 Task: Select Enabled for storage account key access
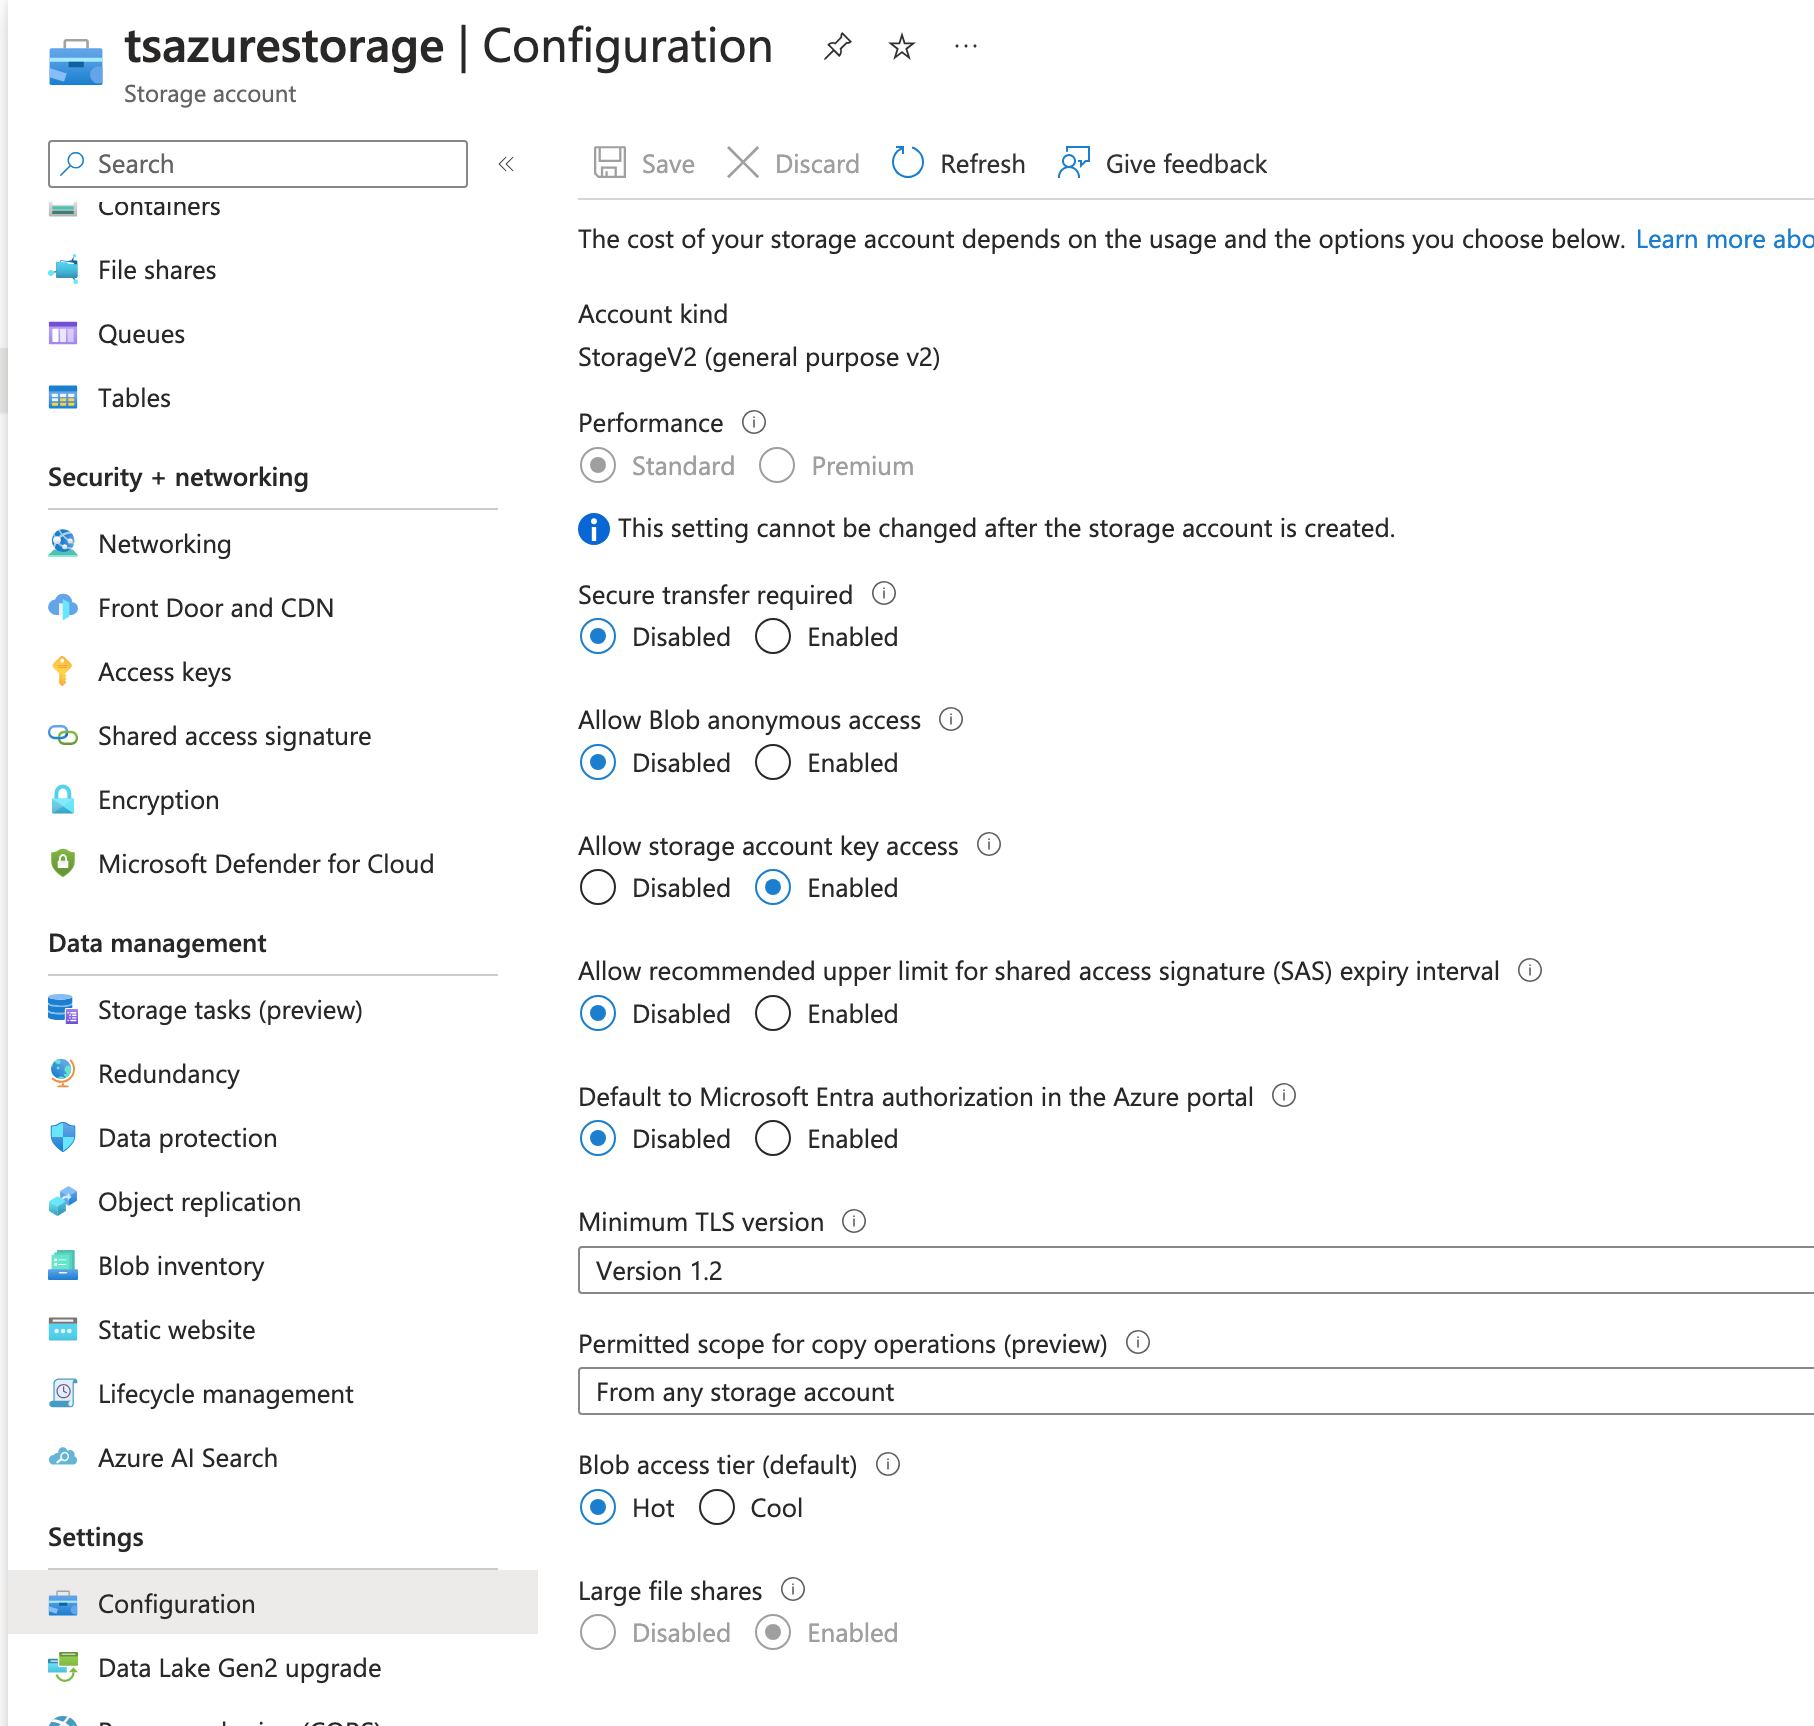pos(773,887)
